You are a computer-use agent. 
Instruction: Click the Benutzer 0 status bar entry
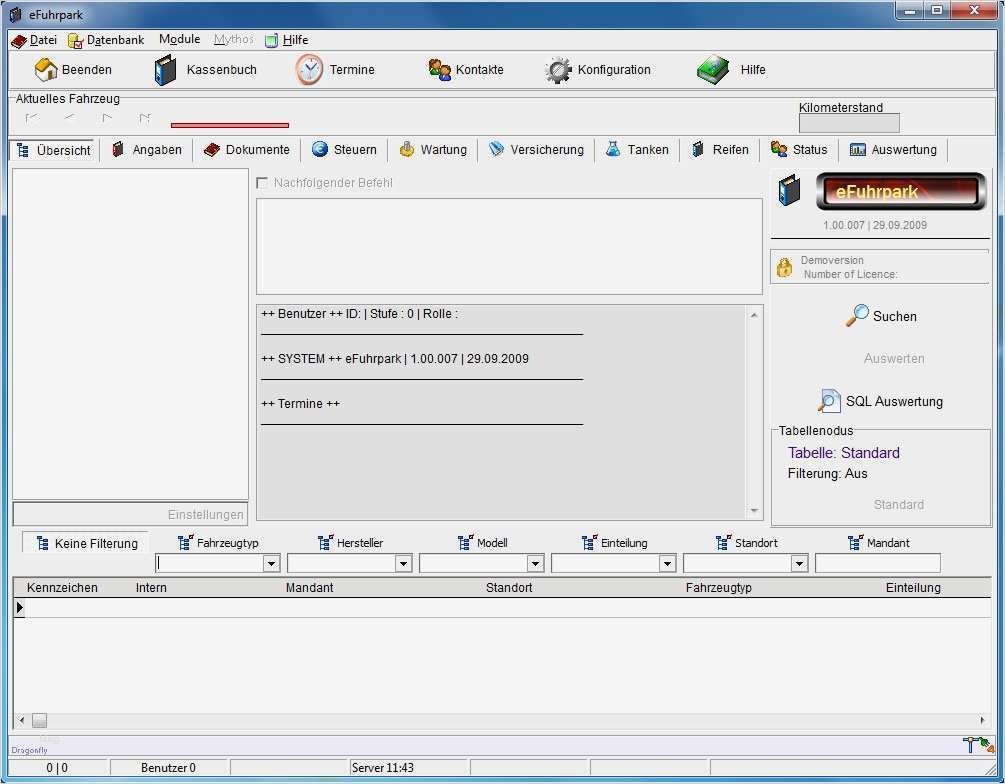169,767
